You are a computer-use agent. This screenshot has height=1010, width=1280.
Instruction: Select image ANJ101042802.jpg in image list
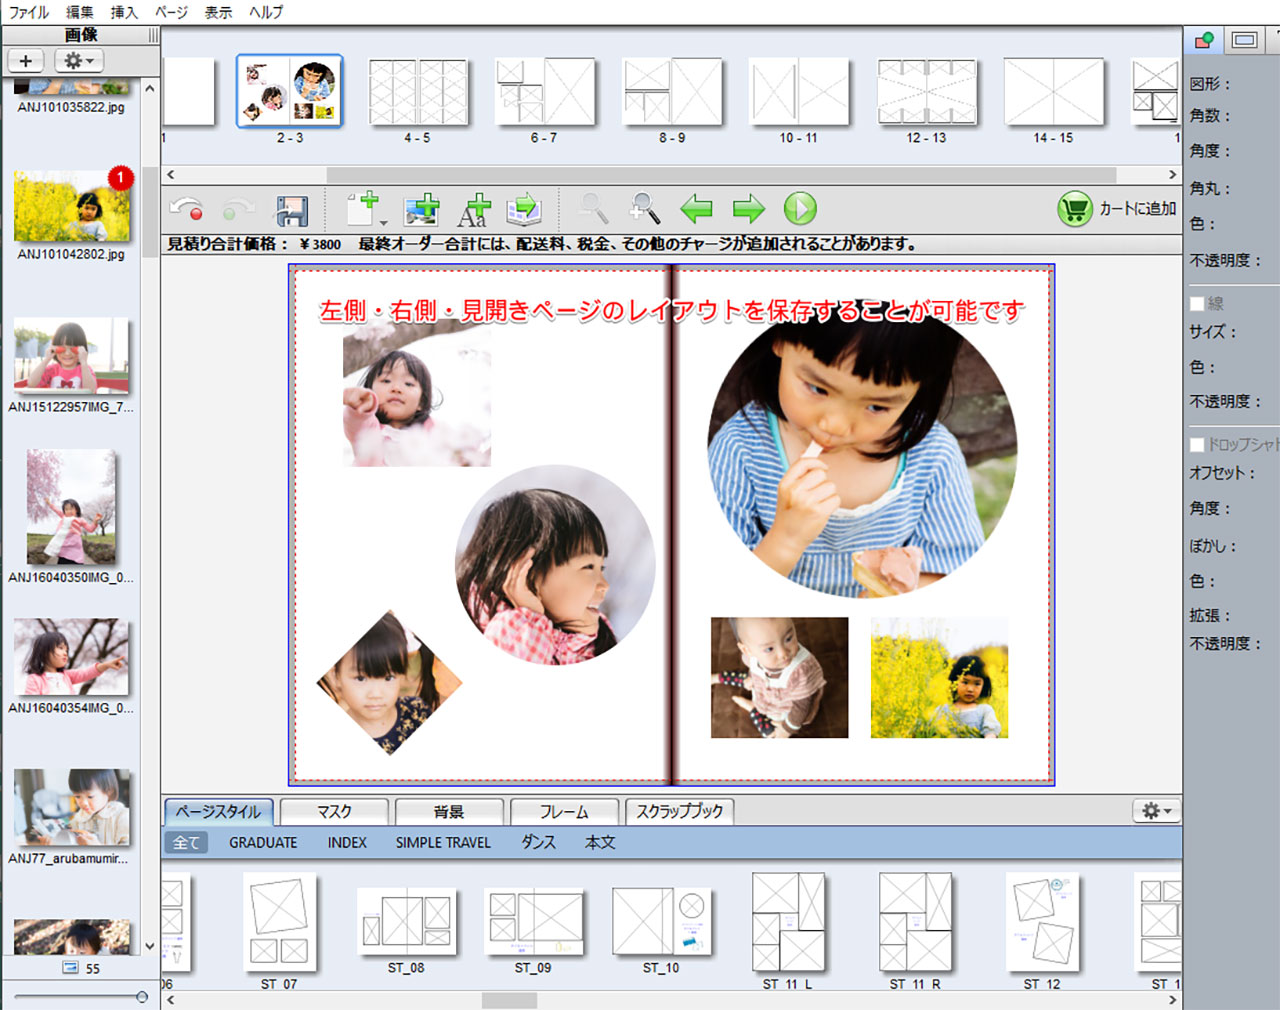72,206
